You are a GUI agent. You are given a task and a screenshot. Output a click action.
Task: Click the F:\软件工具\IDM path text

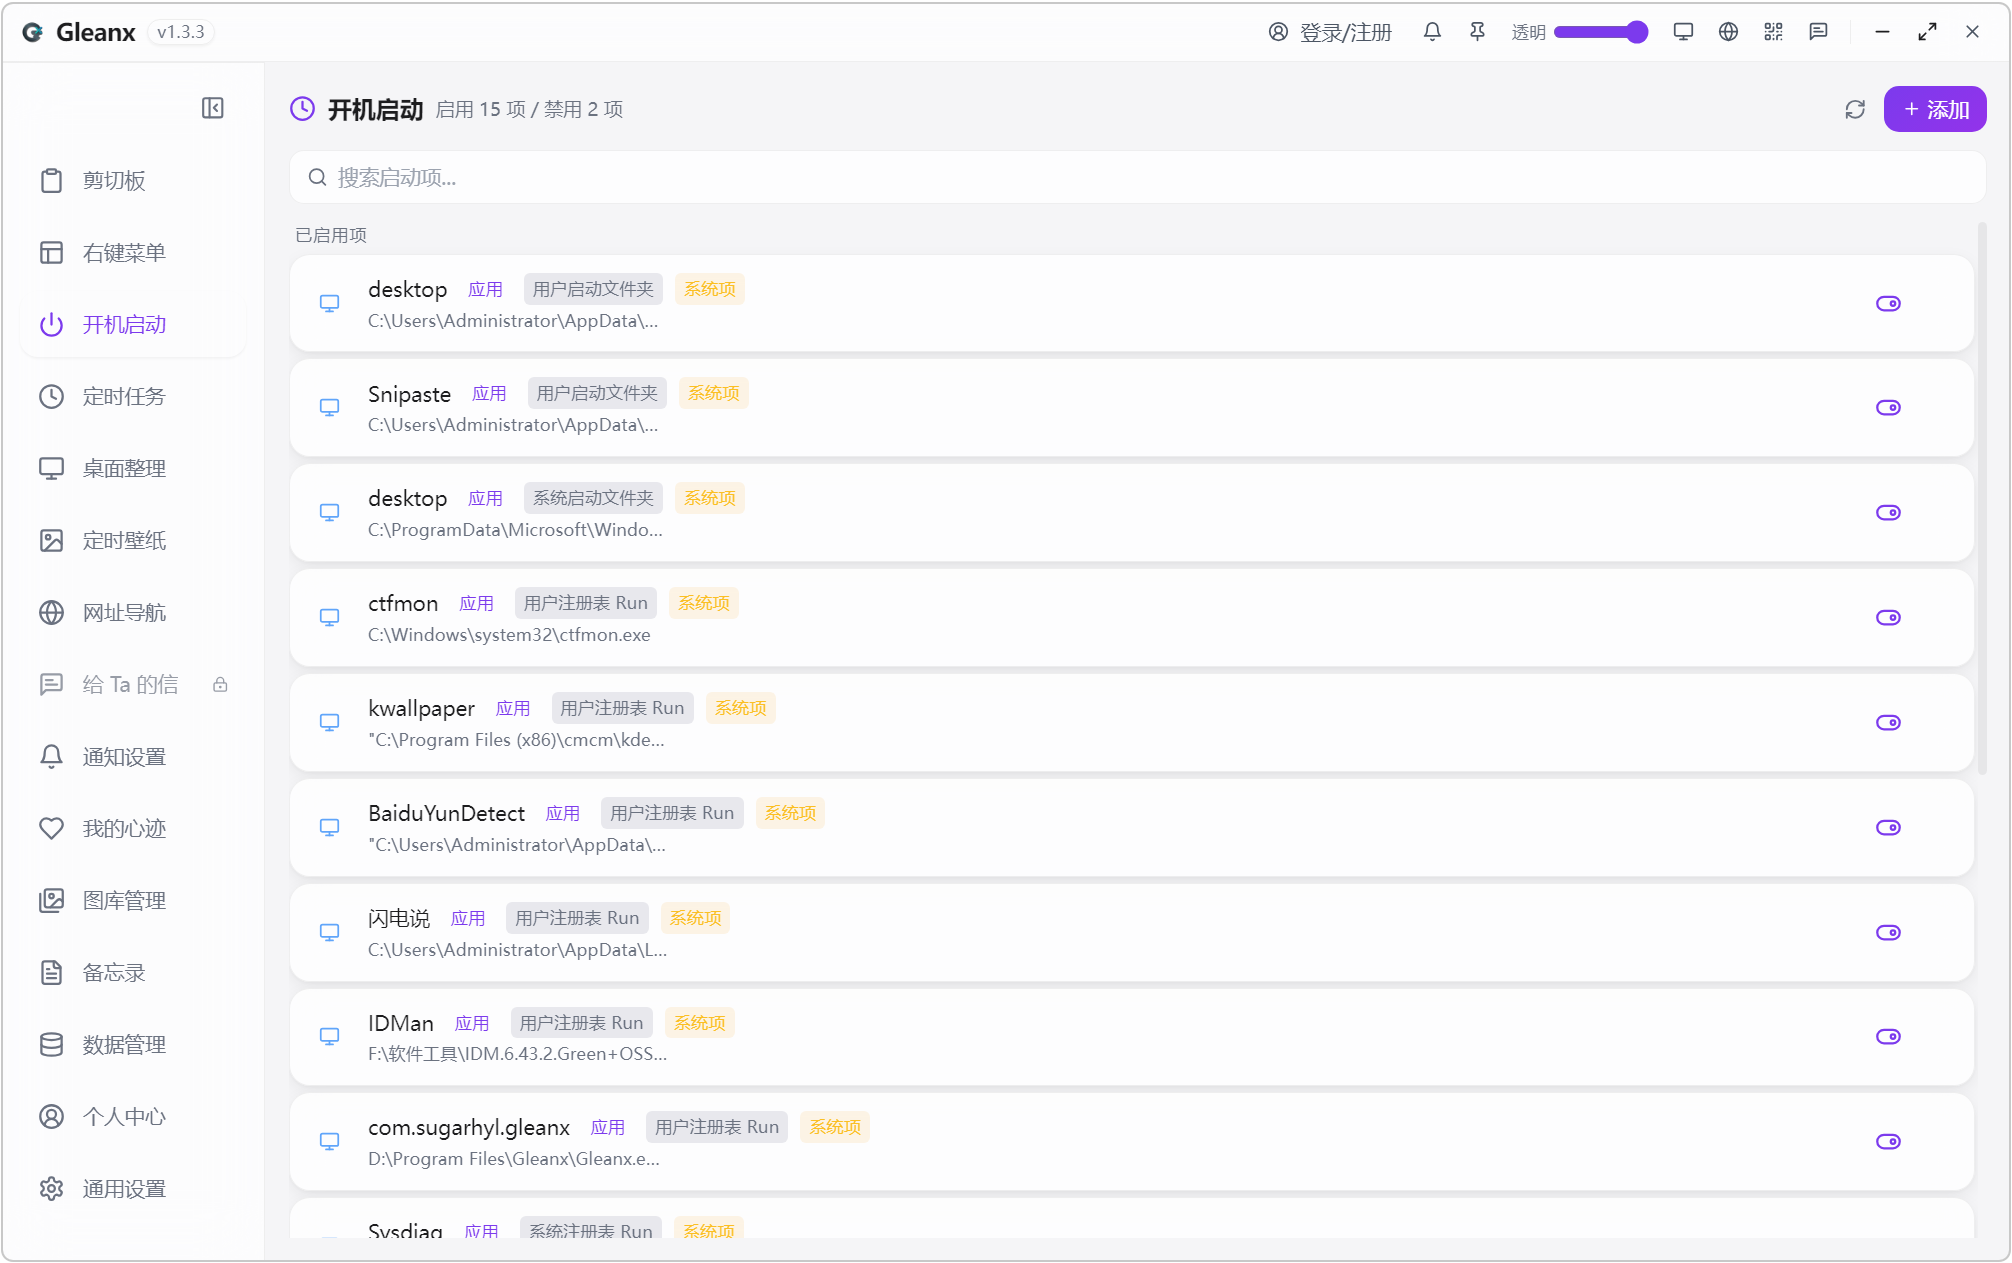pos(517,1054)
